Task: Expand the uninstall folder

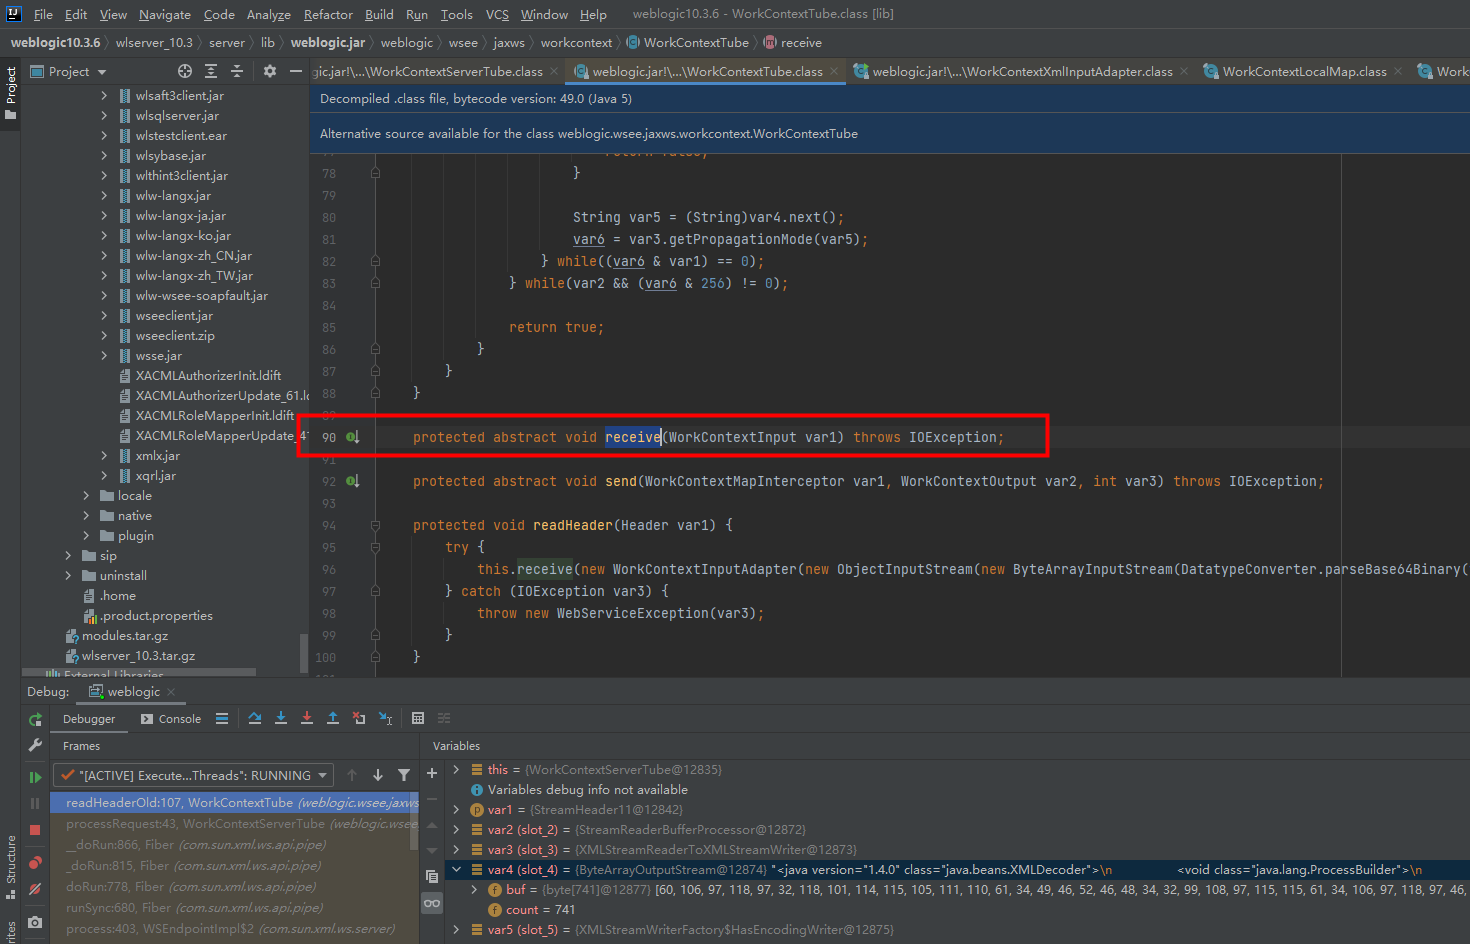Action: (68, 575)
